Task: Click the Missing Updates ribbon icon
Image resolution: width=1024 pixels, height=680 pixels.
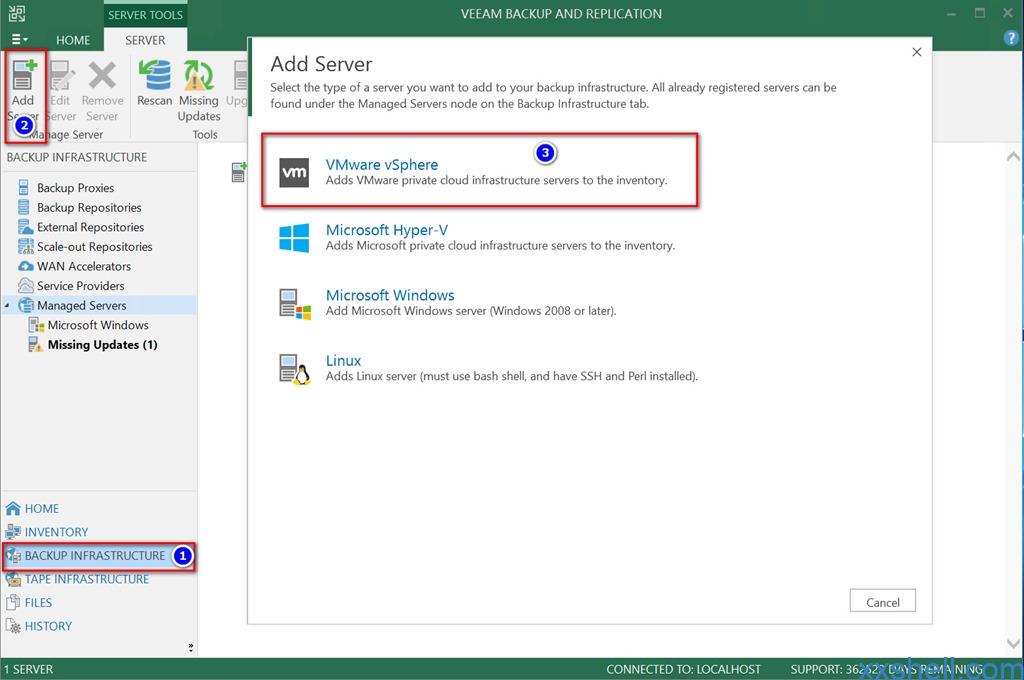Action: pos(199,75)
